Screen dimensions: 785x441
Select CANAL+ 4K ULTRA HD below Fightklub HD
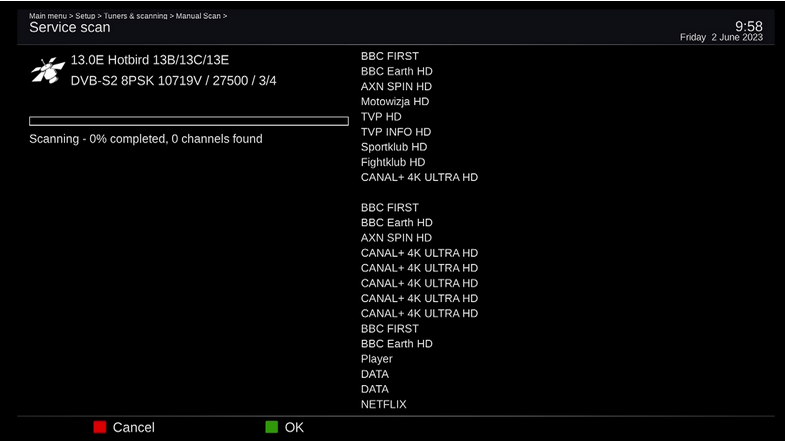(x=419, y=177)
